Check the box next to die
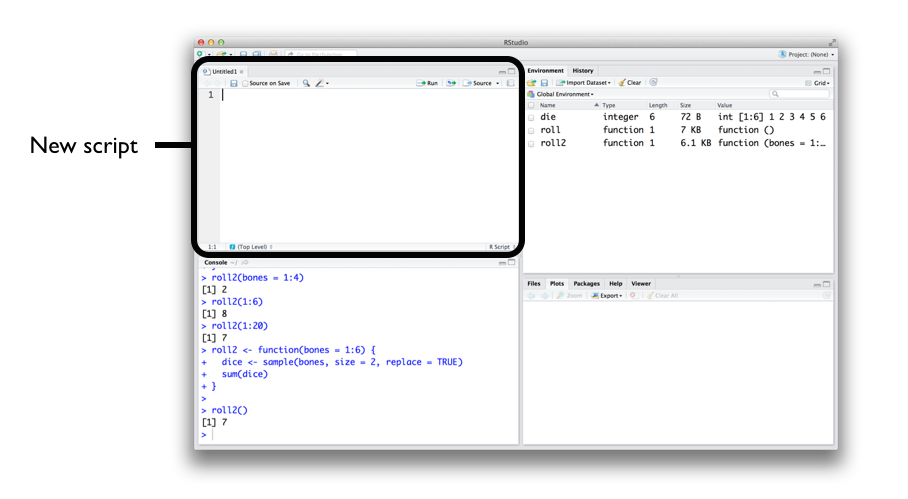 tap(532, 117)
